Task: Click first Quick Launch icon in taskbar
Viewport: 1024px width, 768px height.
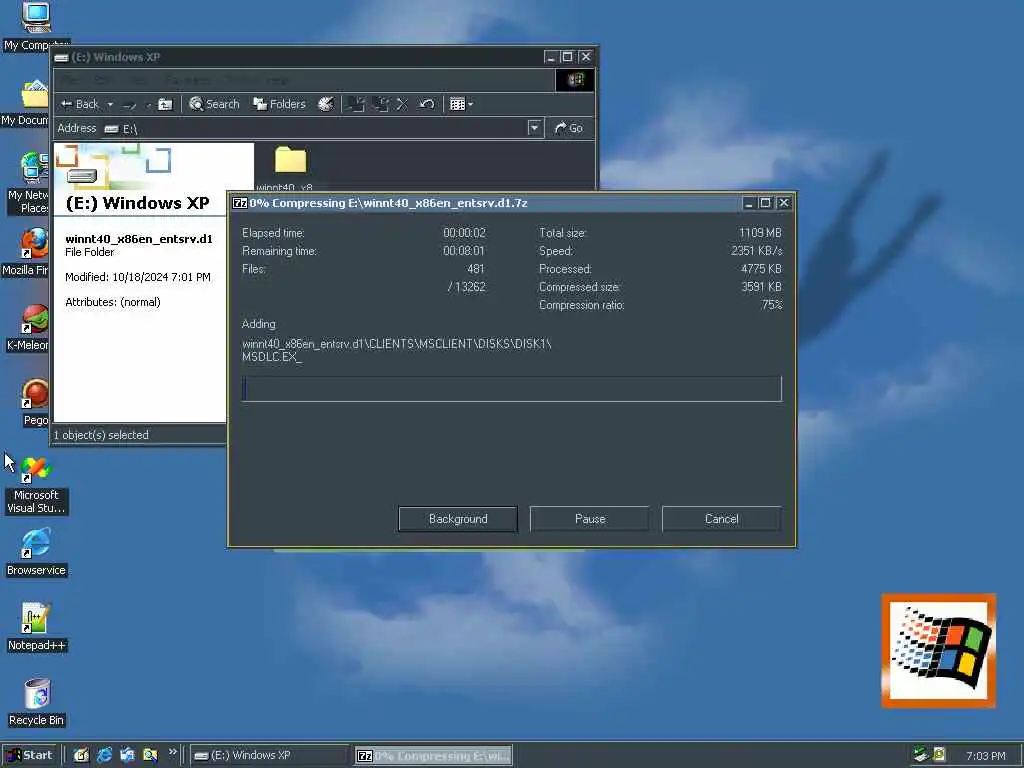Action: pos(81,756)
